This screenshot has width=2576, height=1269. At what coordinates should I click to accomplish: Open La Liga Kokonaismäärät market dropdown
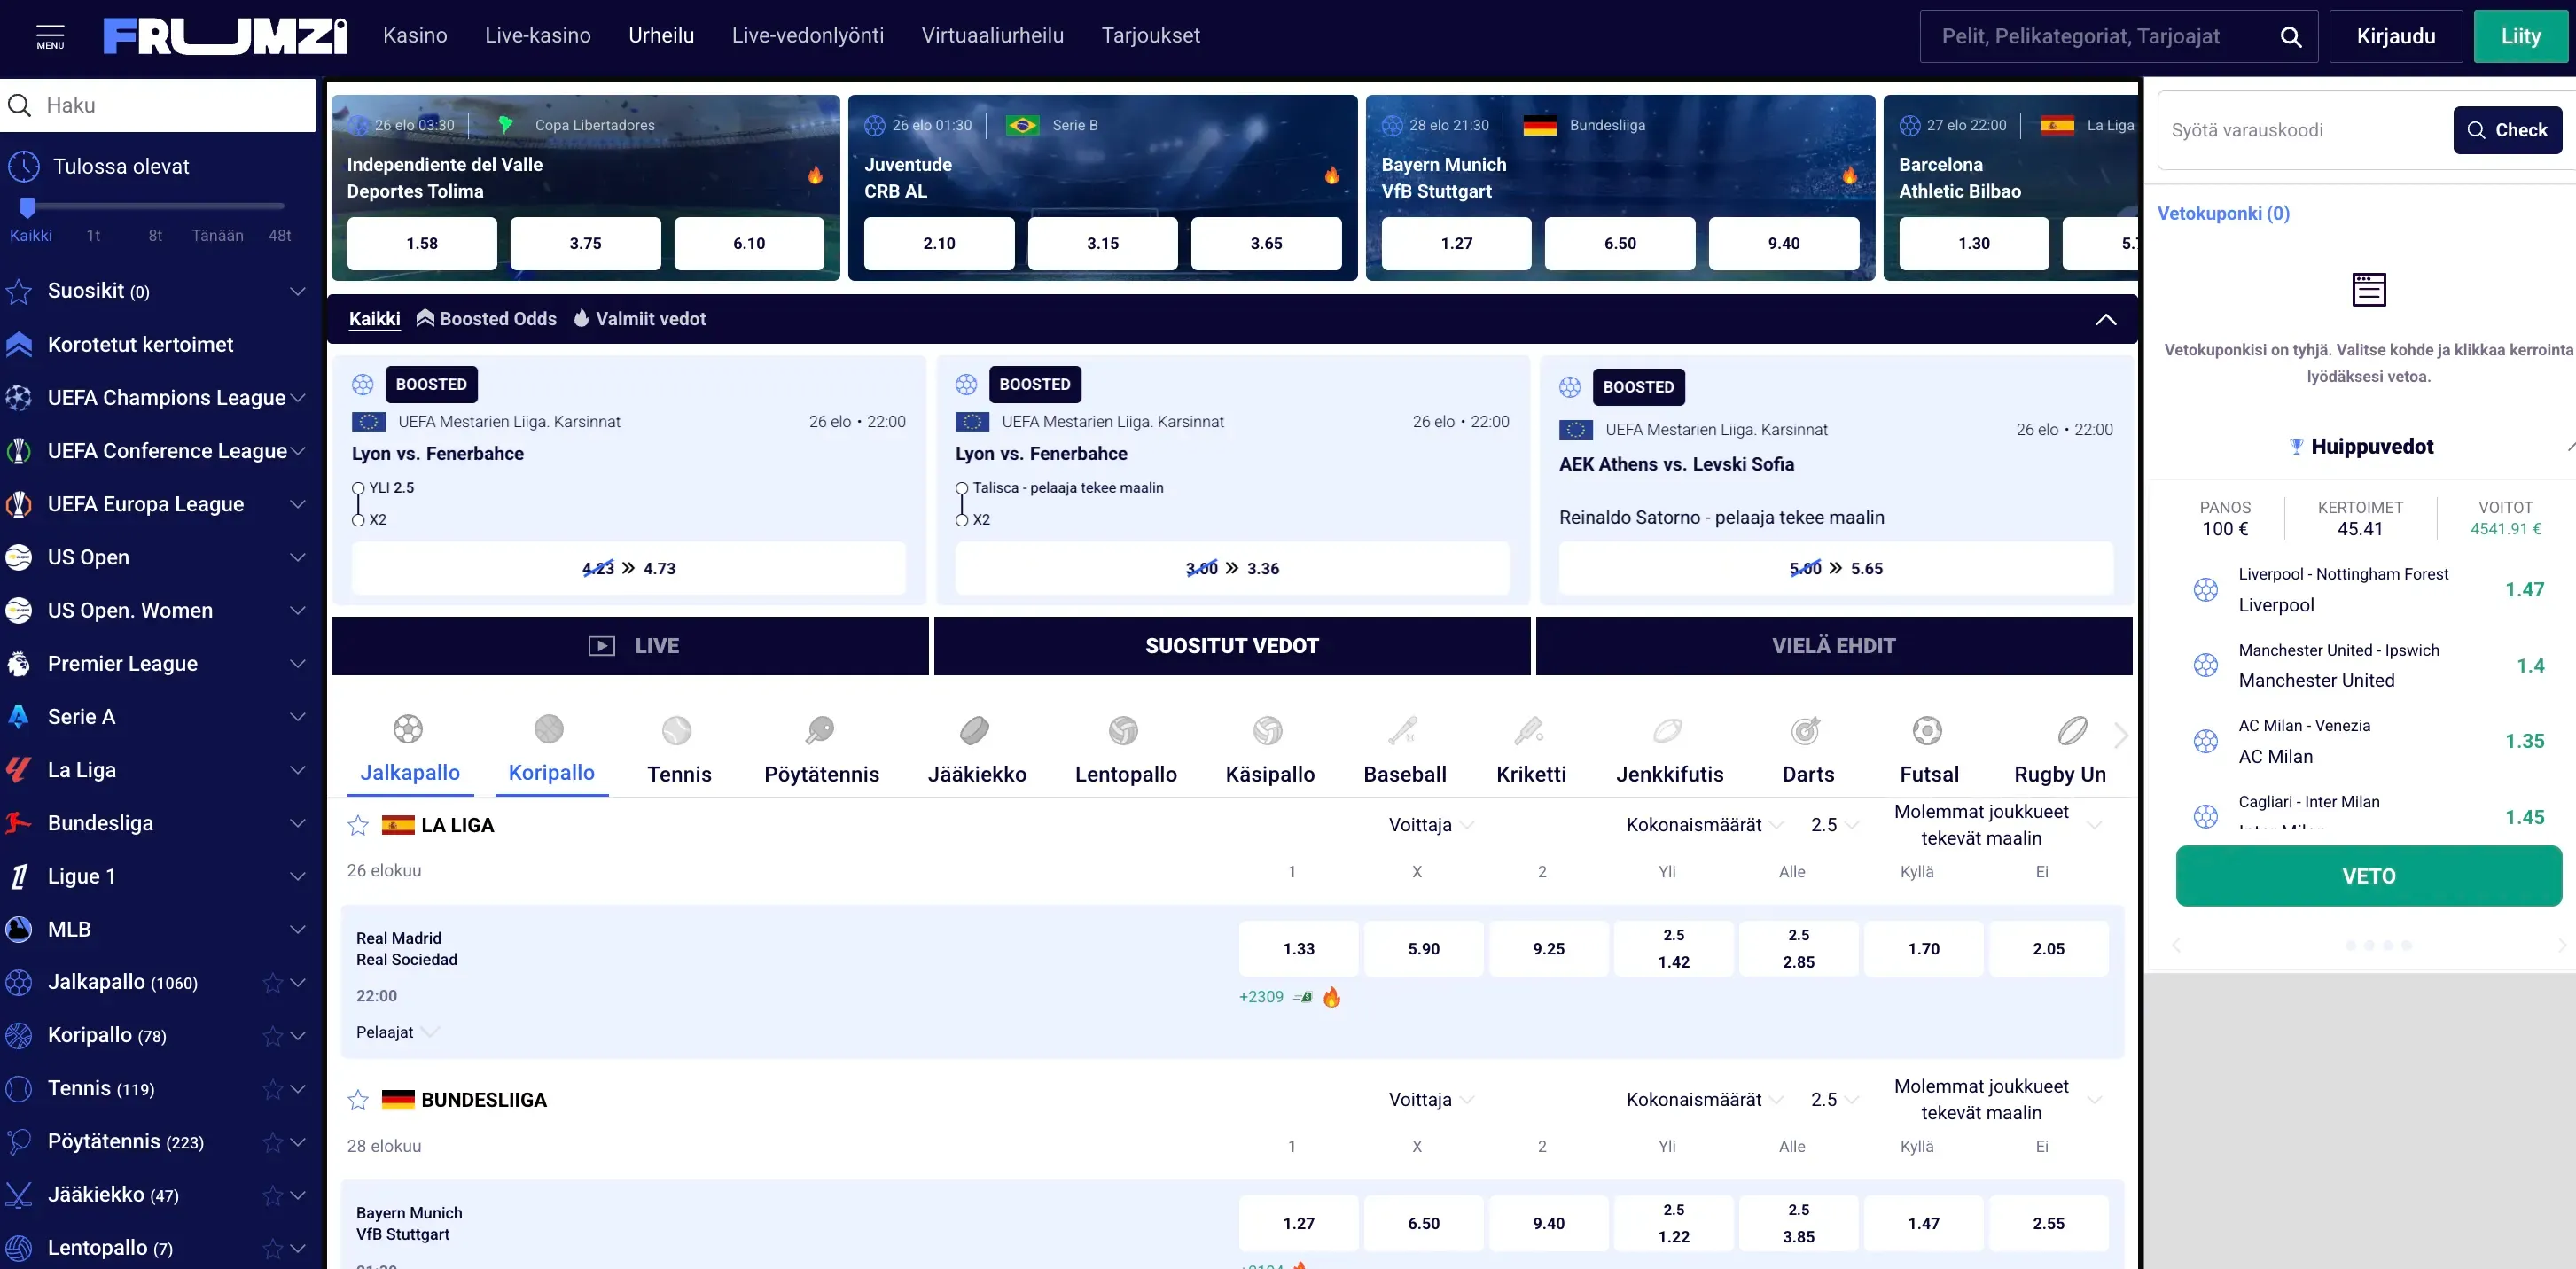(x=1705, y=825)
